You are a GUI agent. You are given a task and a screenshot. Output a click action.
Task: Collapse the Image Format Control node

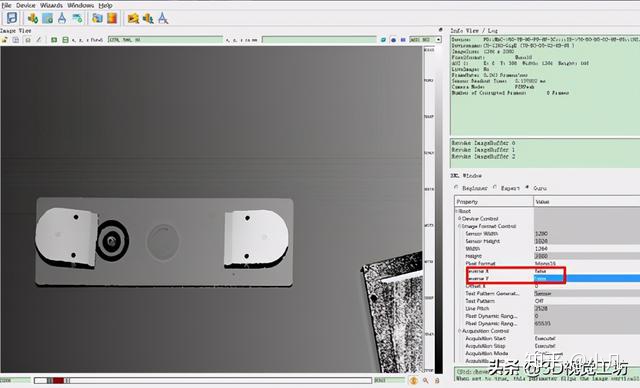(x=459, y=226)
